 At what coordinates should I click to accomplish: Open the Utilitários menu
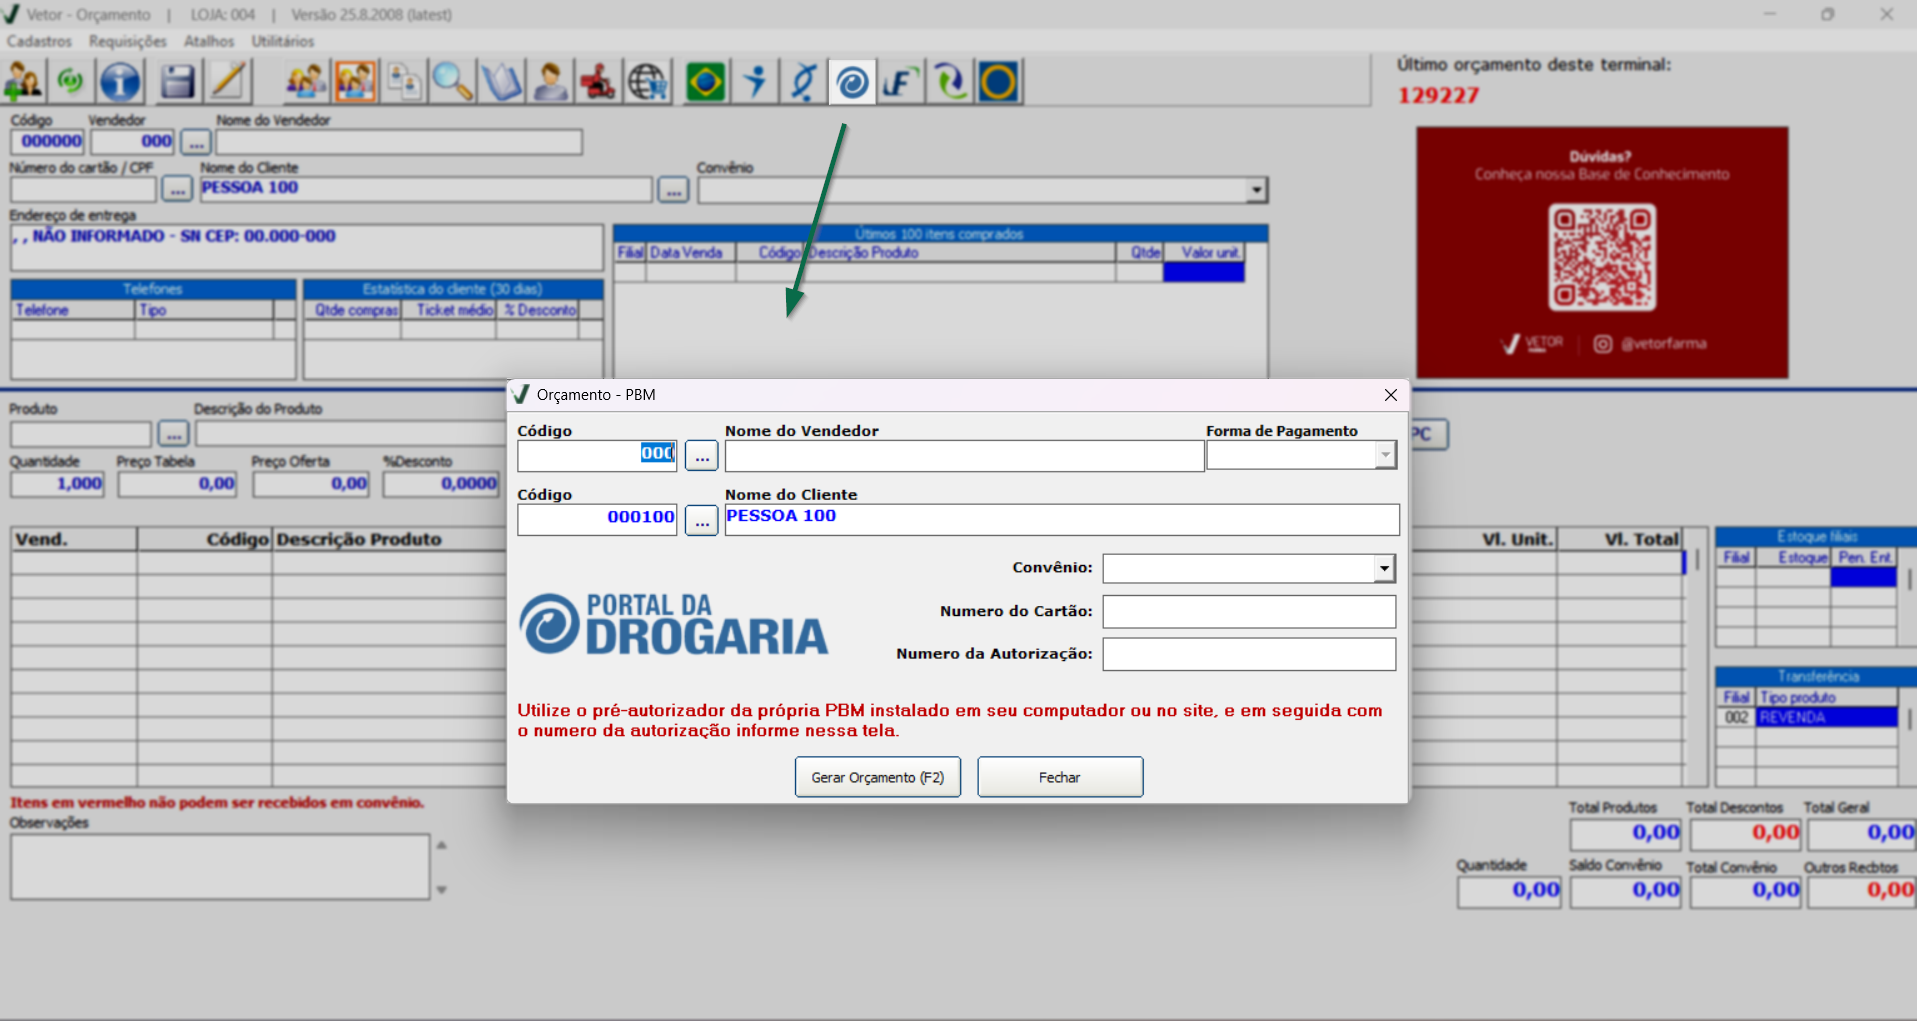[x=282, y=41]
